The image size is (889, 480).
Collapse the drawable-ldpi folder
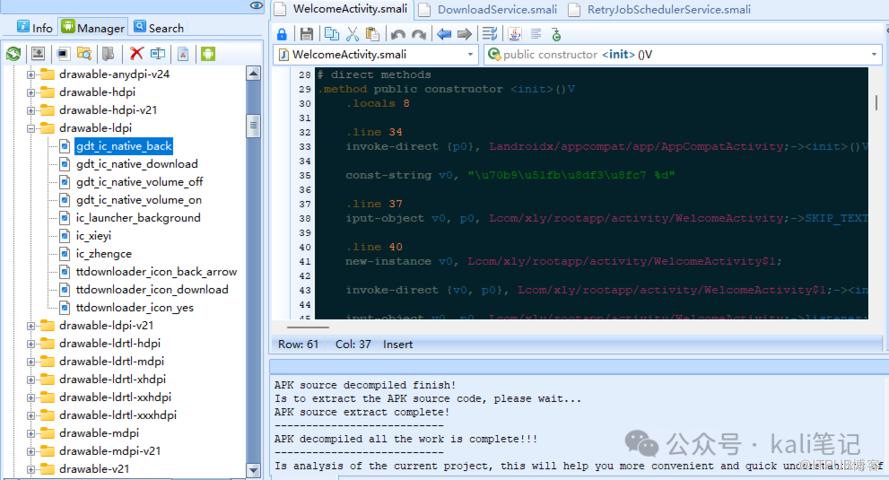point(31,128)
